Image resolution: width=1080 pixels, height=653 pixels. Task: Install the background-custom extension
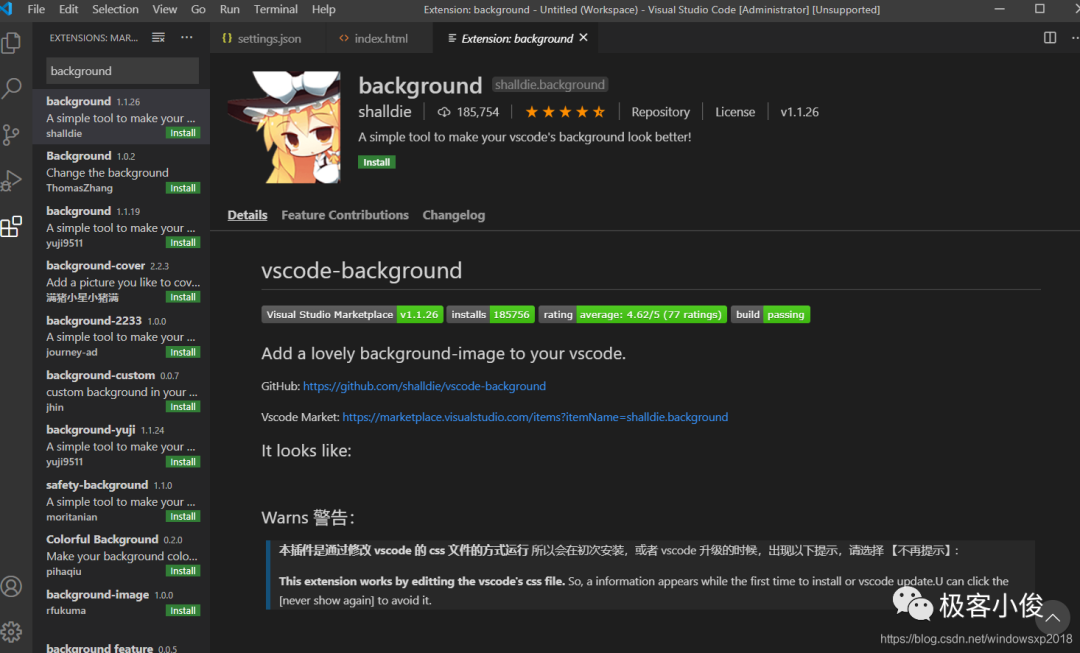(183, 406)
